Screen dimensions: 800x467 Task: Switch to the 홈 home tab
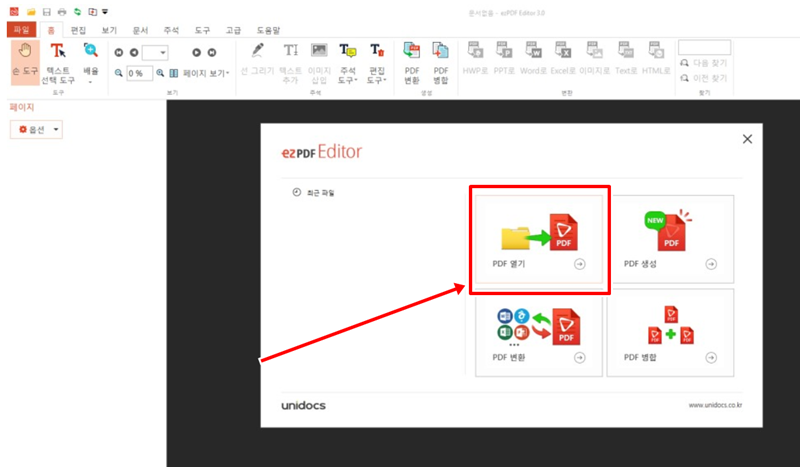51,30
